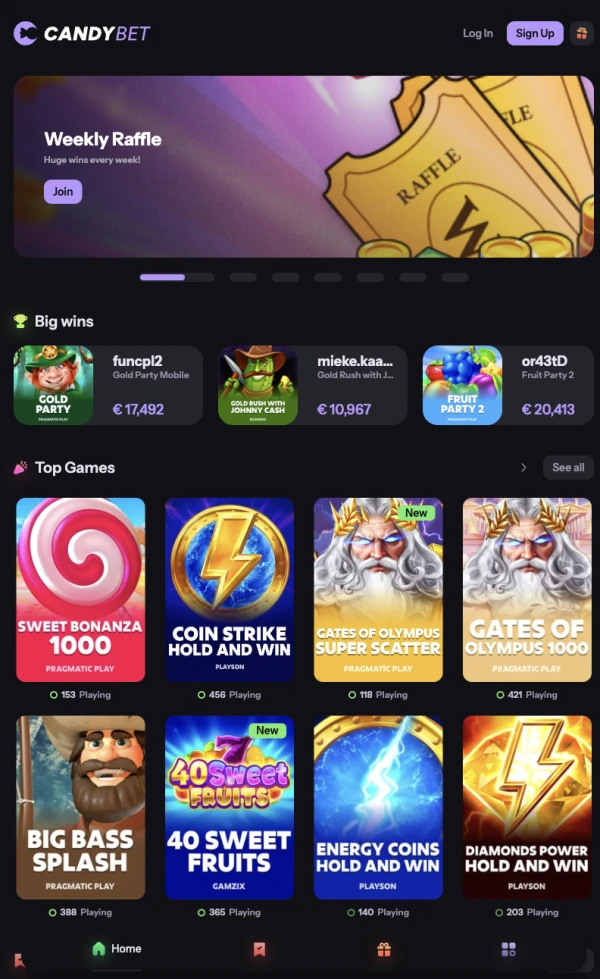The image size is (600, 979).
Task: Open funcpl2's Gold Party big win card
Action: (108, 385)
